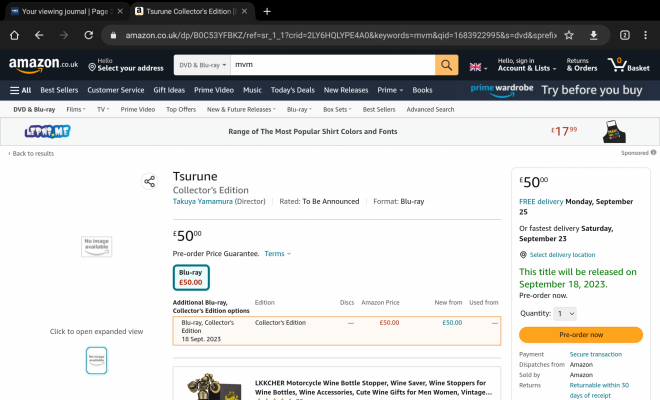The height and width of the screenshot is (400, 660).
Task: Expand the Pre-order Price Guarantee Terms
Action: [277, 253]
